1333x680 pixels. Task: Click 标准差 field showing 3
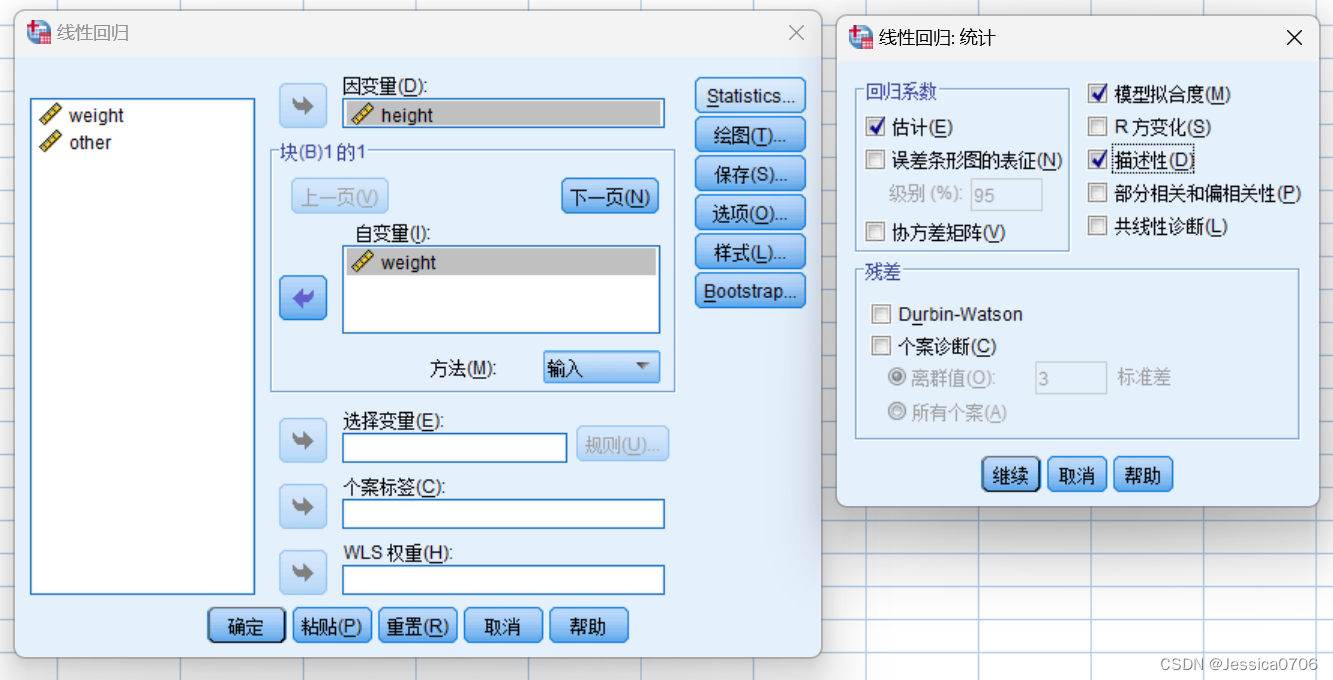point(1071,378)
